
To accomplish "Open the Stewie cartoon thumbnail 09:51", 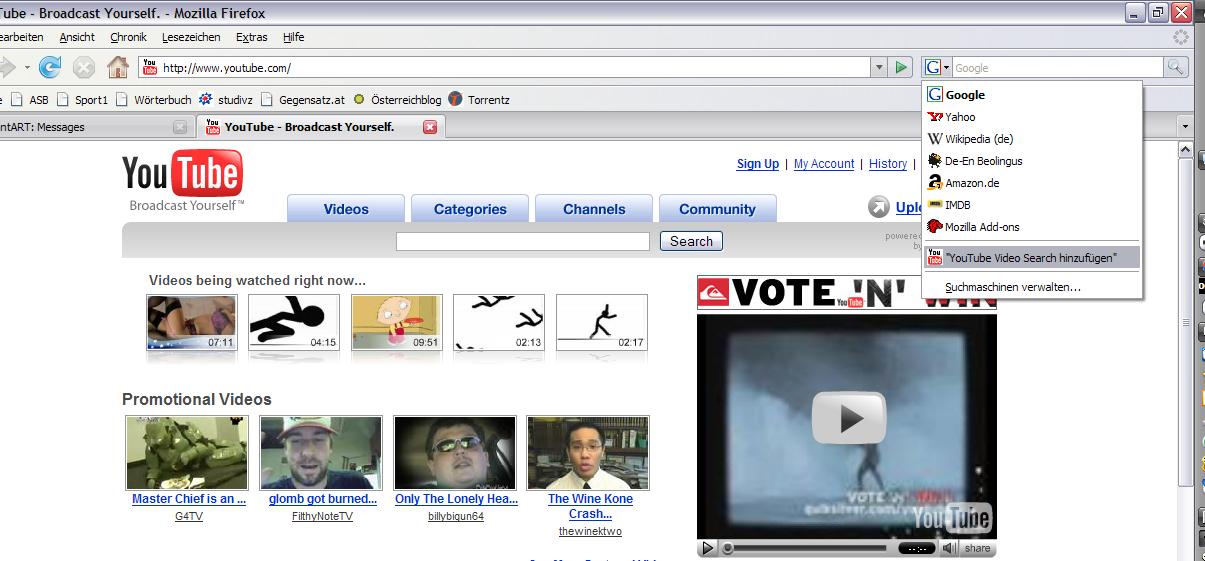I will (397, 322).
